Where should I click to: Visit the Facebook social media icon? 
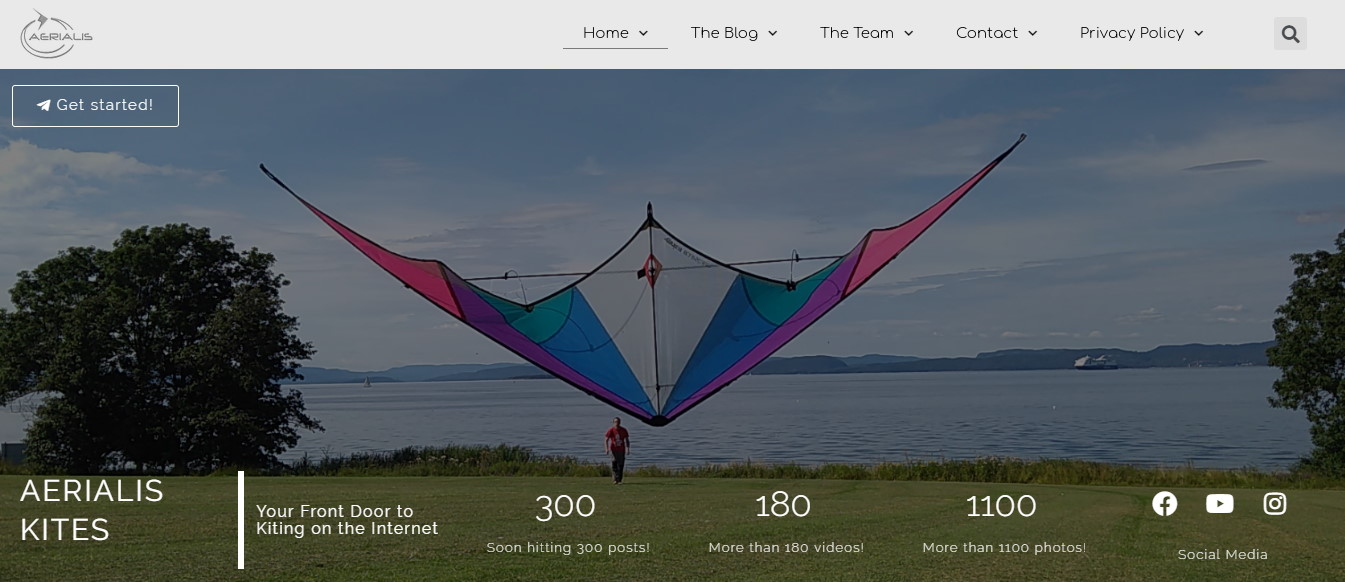(1165, 504)
